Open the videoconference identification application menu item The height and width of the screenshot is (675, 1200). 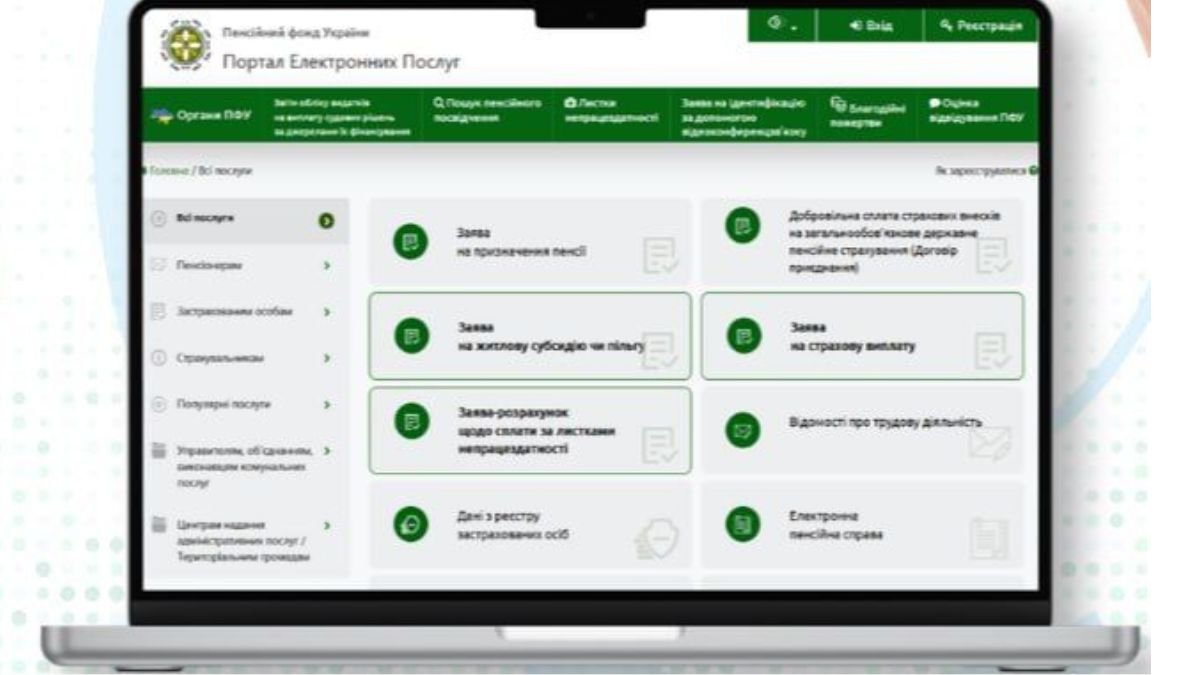click(743, 117)
